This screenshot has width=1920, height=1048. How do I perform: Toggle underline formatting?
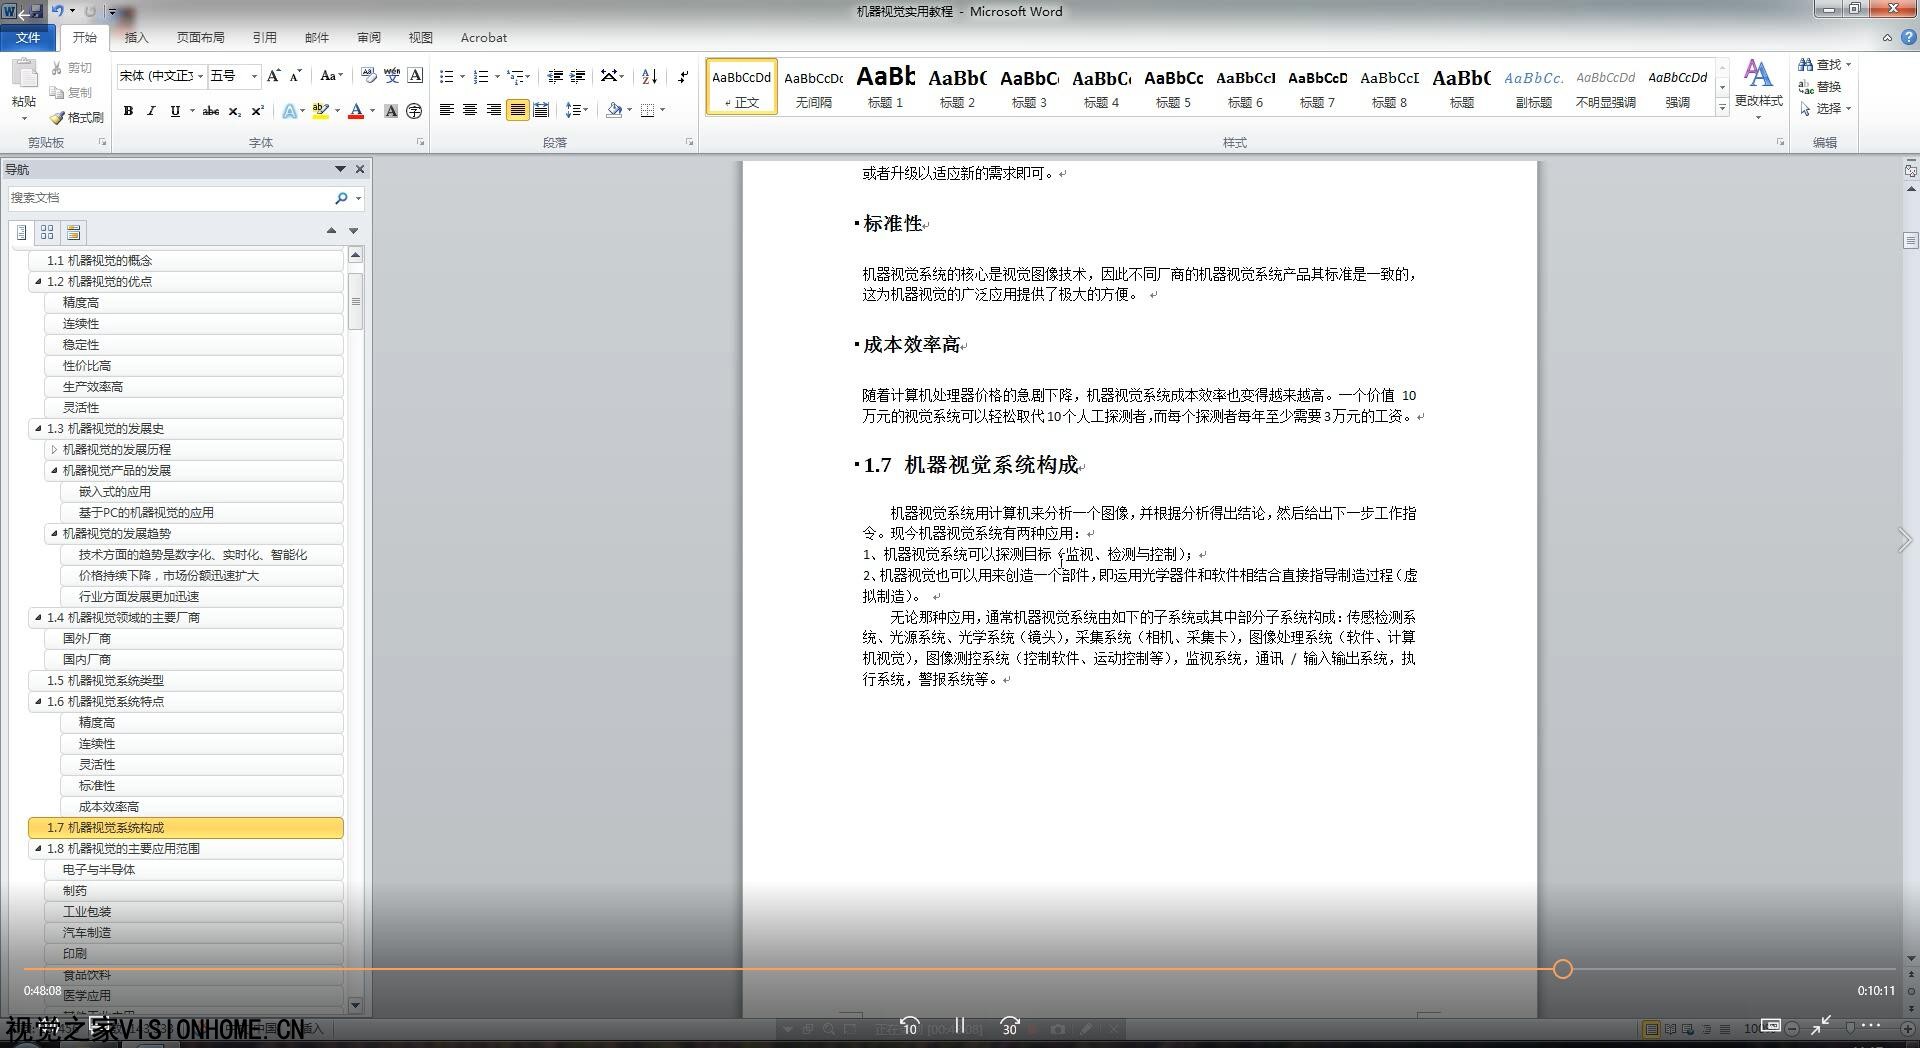175,111
